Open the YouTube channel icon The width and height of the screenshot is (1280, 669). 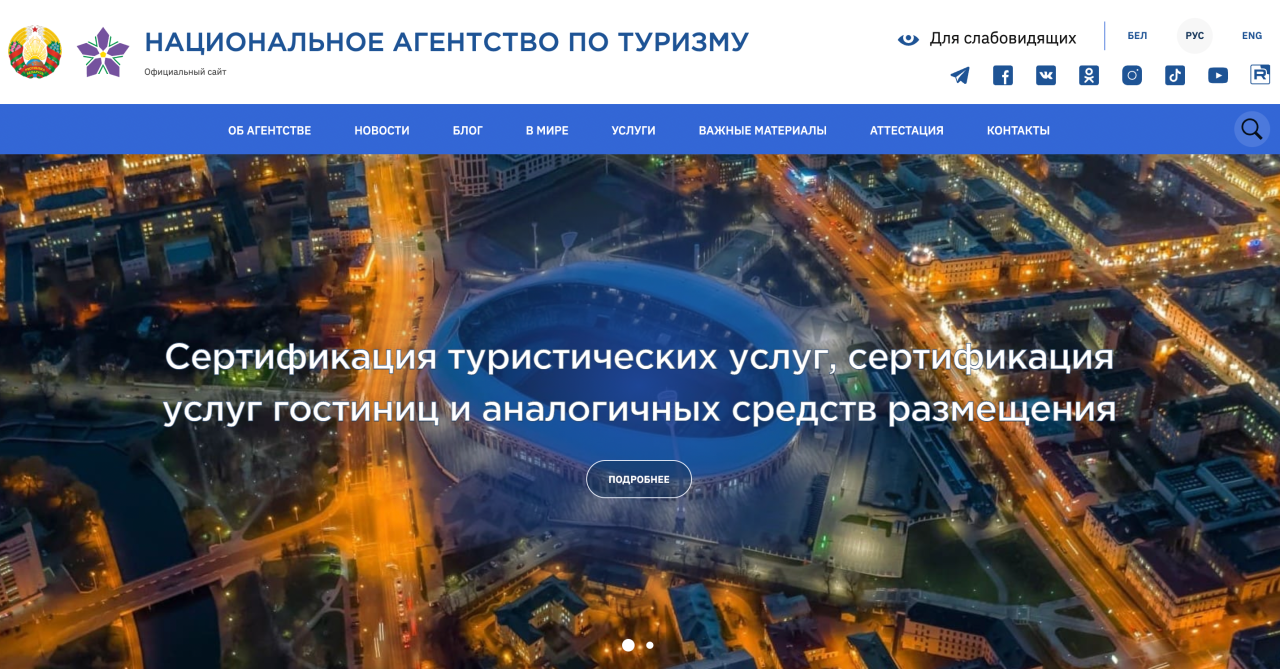(1217, 74)
